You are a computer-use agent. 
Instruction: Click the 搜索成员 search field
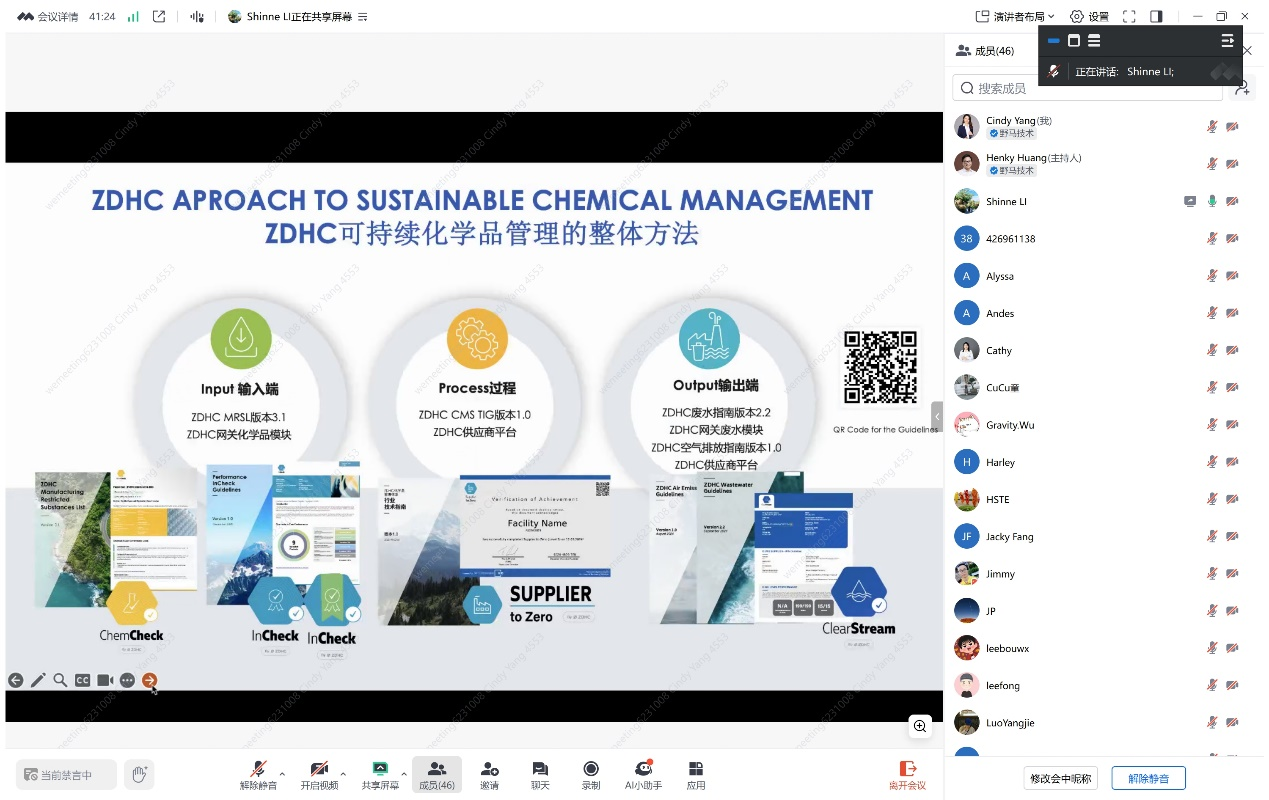[1087, 88]
